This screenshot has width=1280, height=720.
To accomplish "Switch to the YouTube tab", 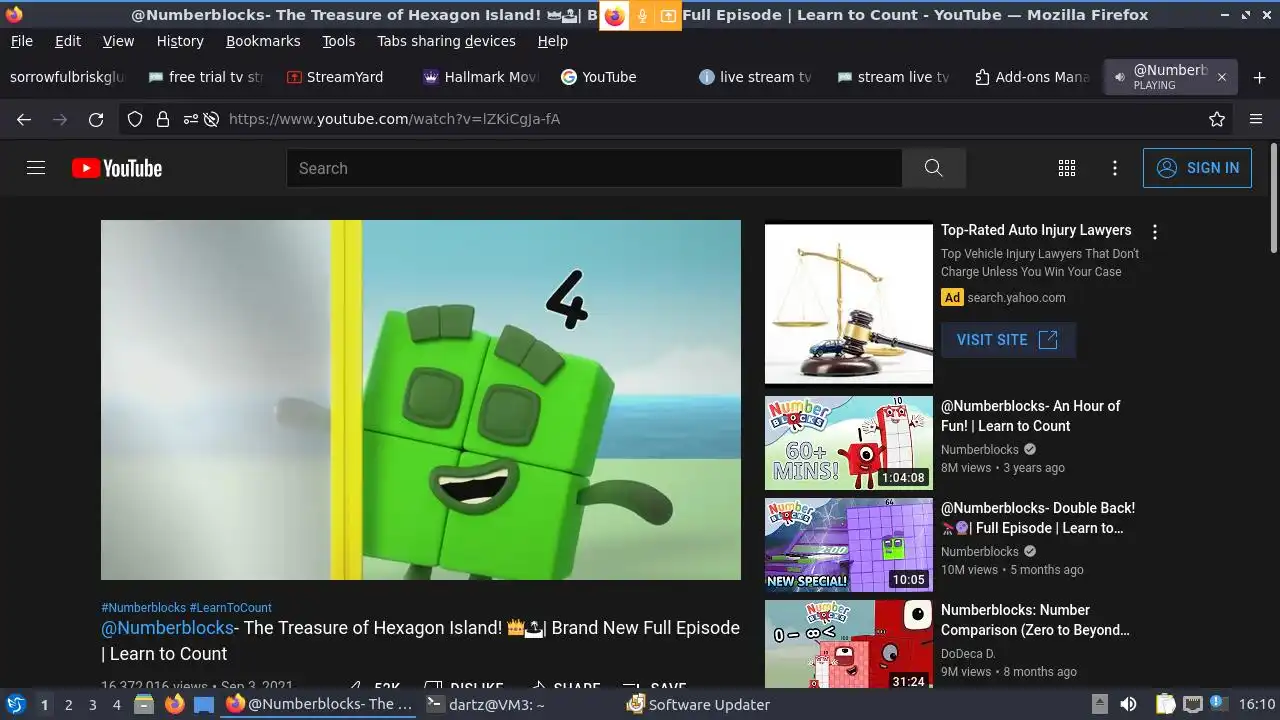I will tap(619, 77).
